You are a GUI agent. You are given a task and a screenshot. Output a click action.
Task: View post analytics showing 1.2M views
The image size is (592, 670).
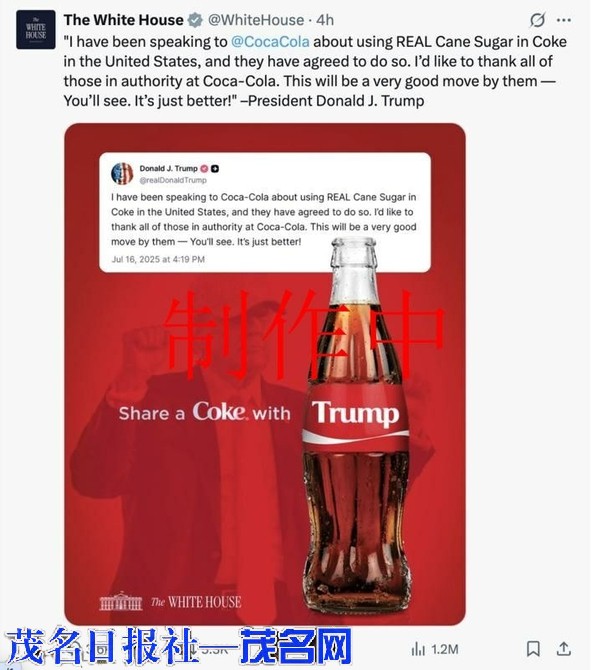pyautogui.click(x=435, y=649)
